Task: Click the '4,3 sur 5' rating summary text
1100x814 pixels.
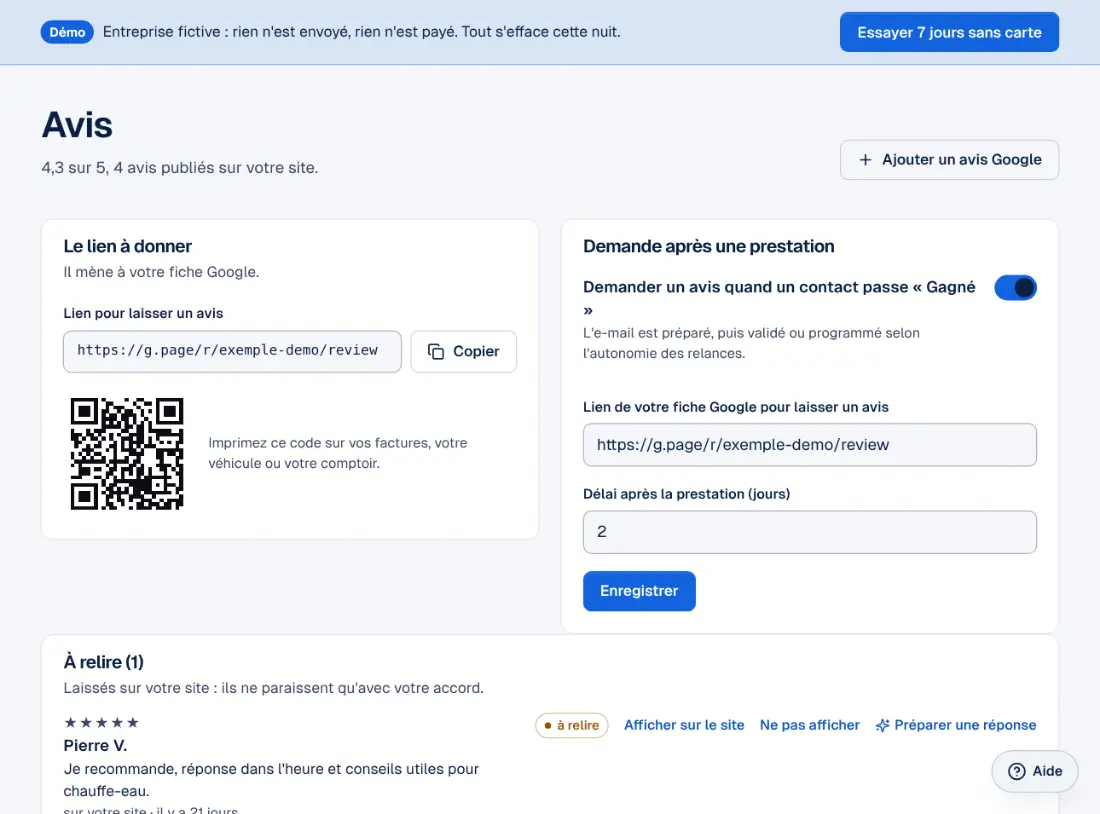Action: click(x=180, y=168)
